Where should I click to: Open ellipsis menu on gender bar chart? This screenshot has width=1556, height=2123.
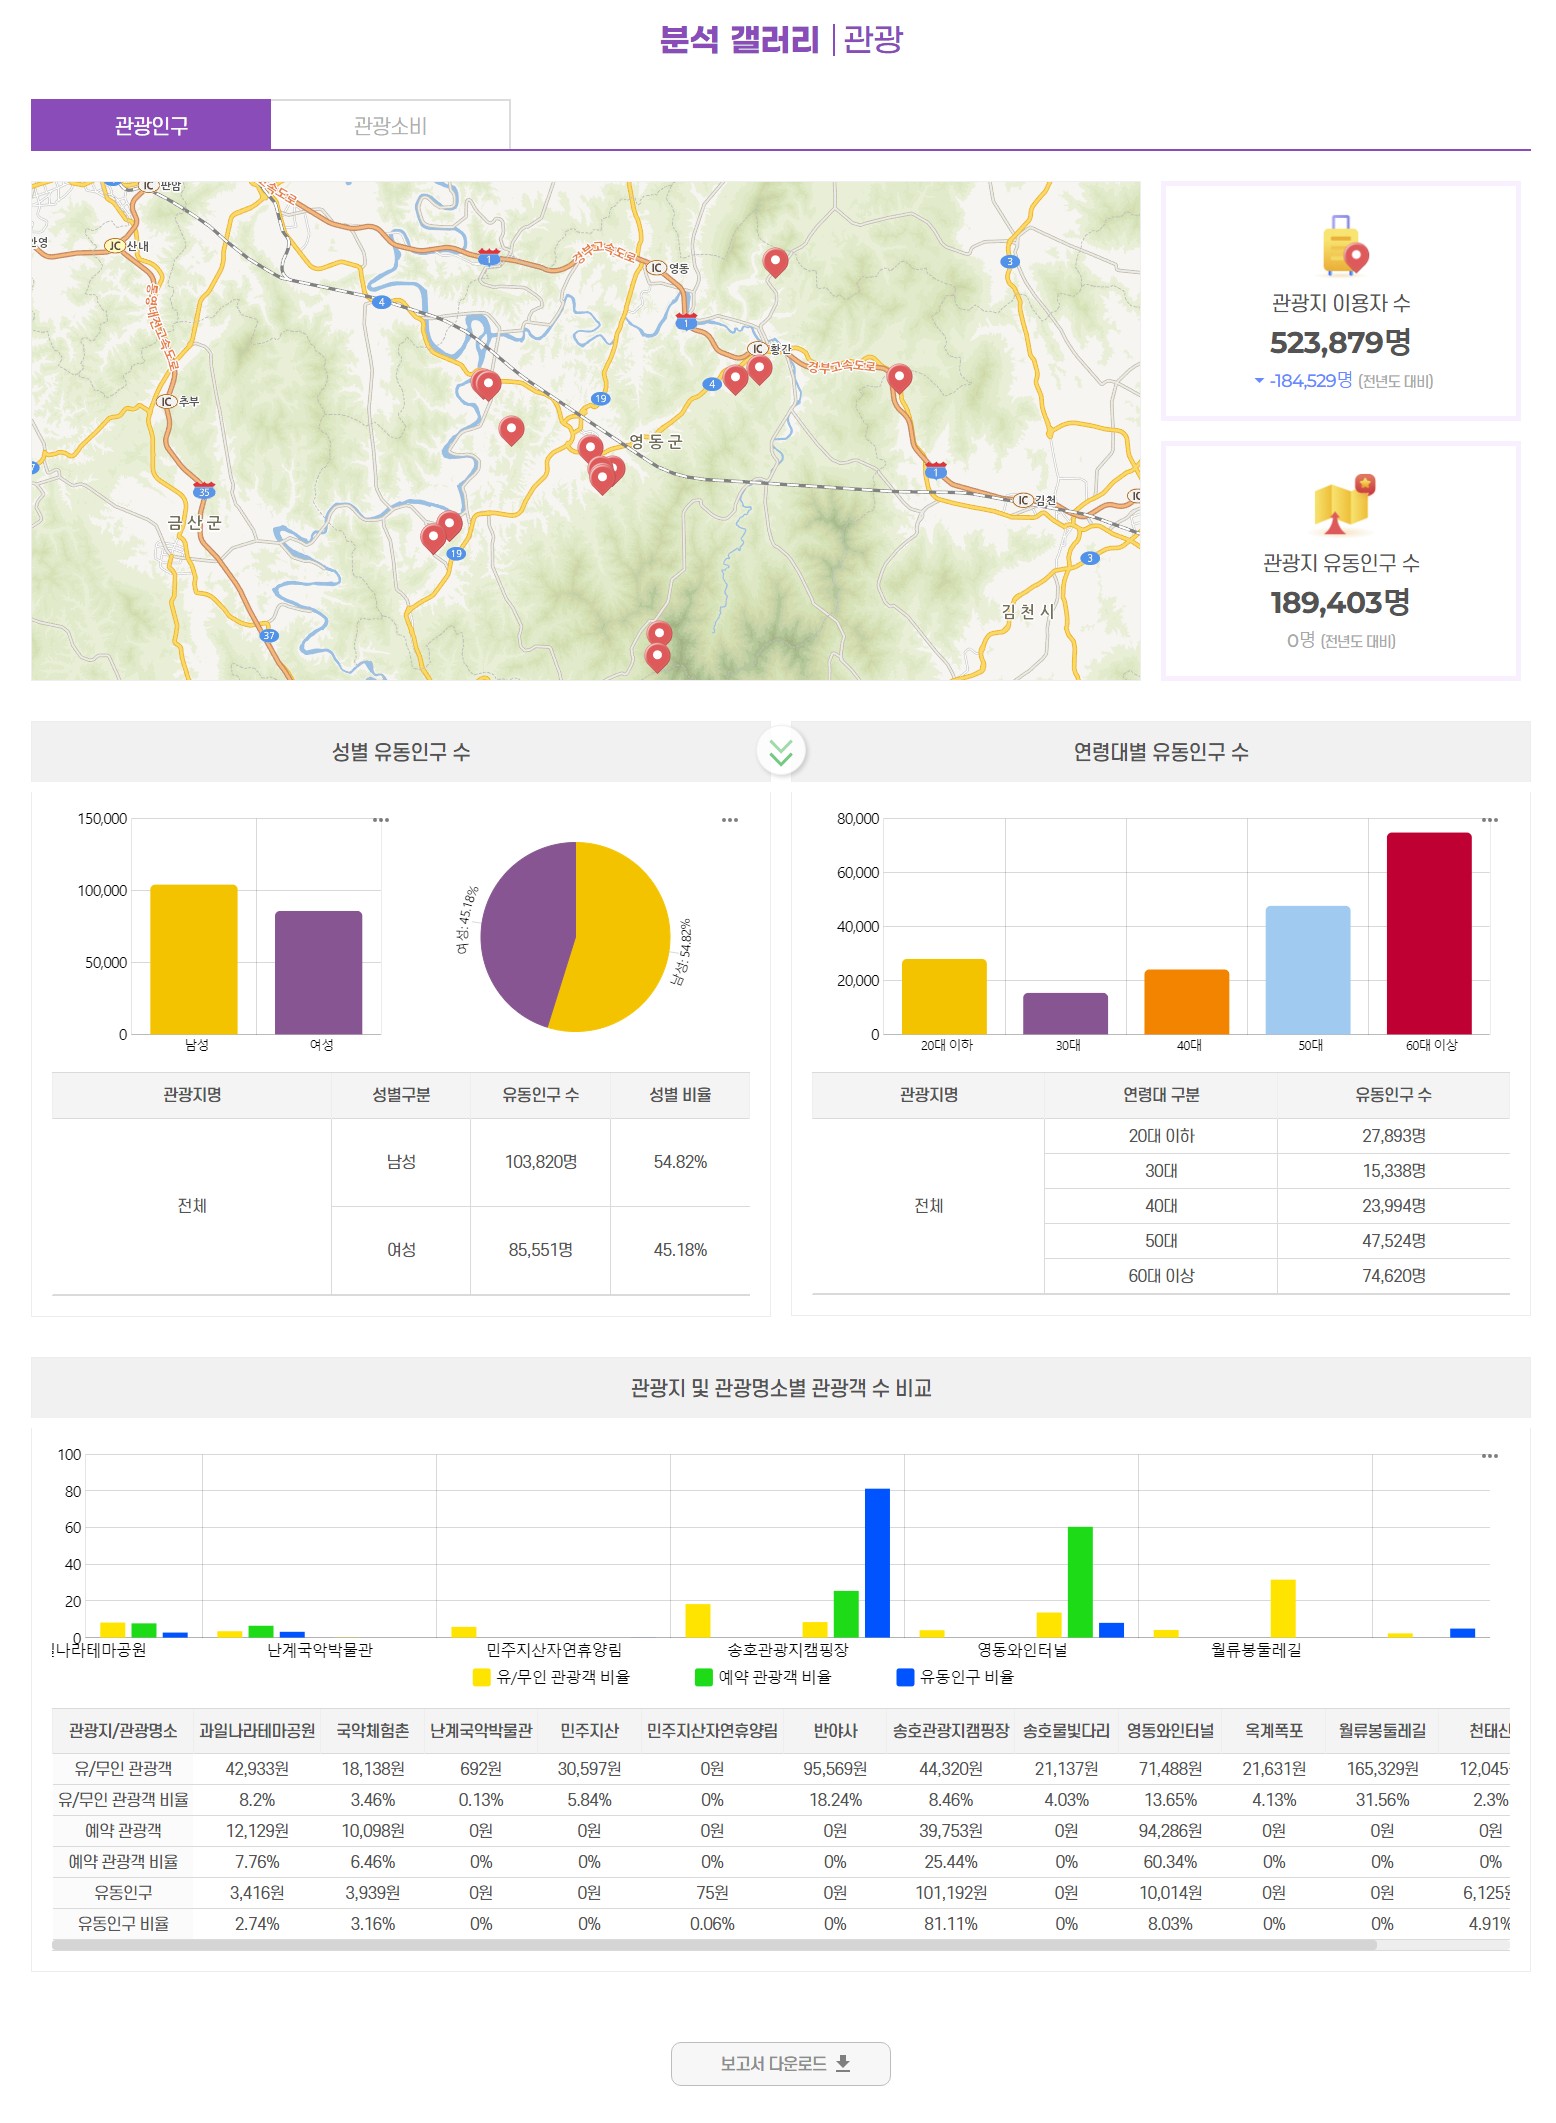click(381, 820)
